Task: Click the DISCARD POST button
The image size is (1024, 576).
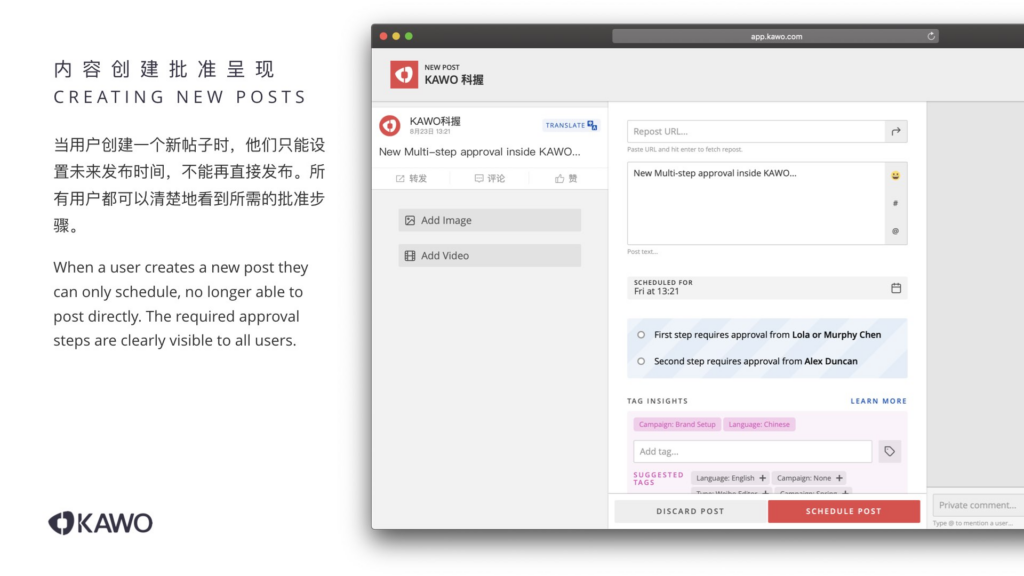Action: (x=690, y=511)
